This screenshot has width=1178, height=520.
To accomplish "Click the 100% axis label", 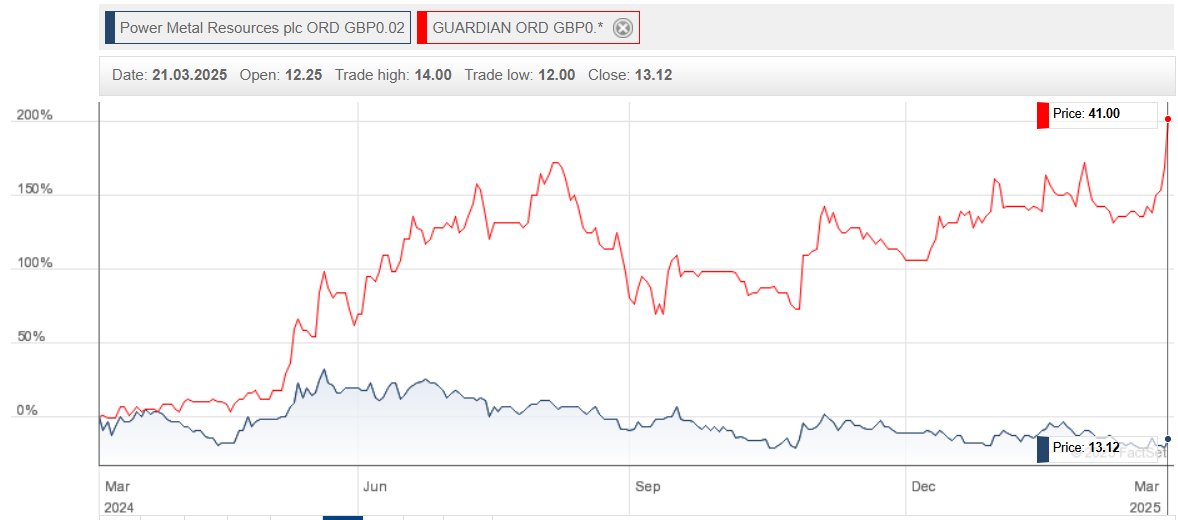I will (36, 264).
